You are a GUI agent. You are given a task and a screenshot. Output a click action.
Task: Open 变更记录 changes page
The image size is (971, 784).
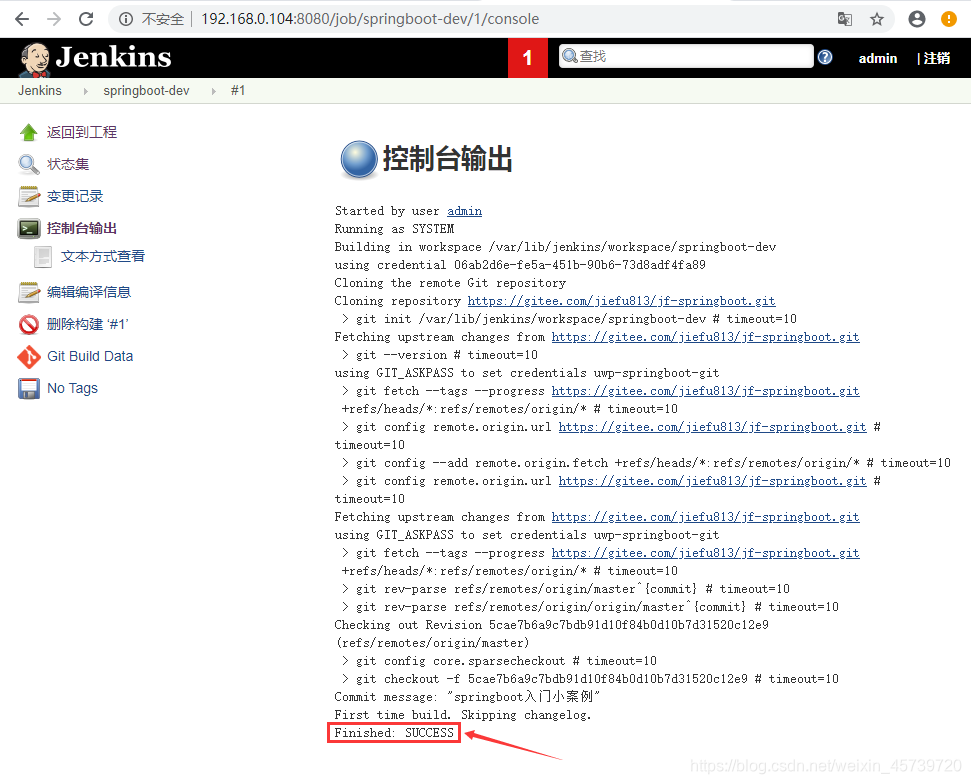75,196
